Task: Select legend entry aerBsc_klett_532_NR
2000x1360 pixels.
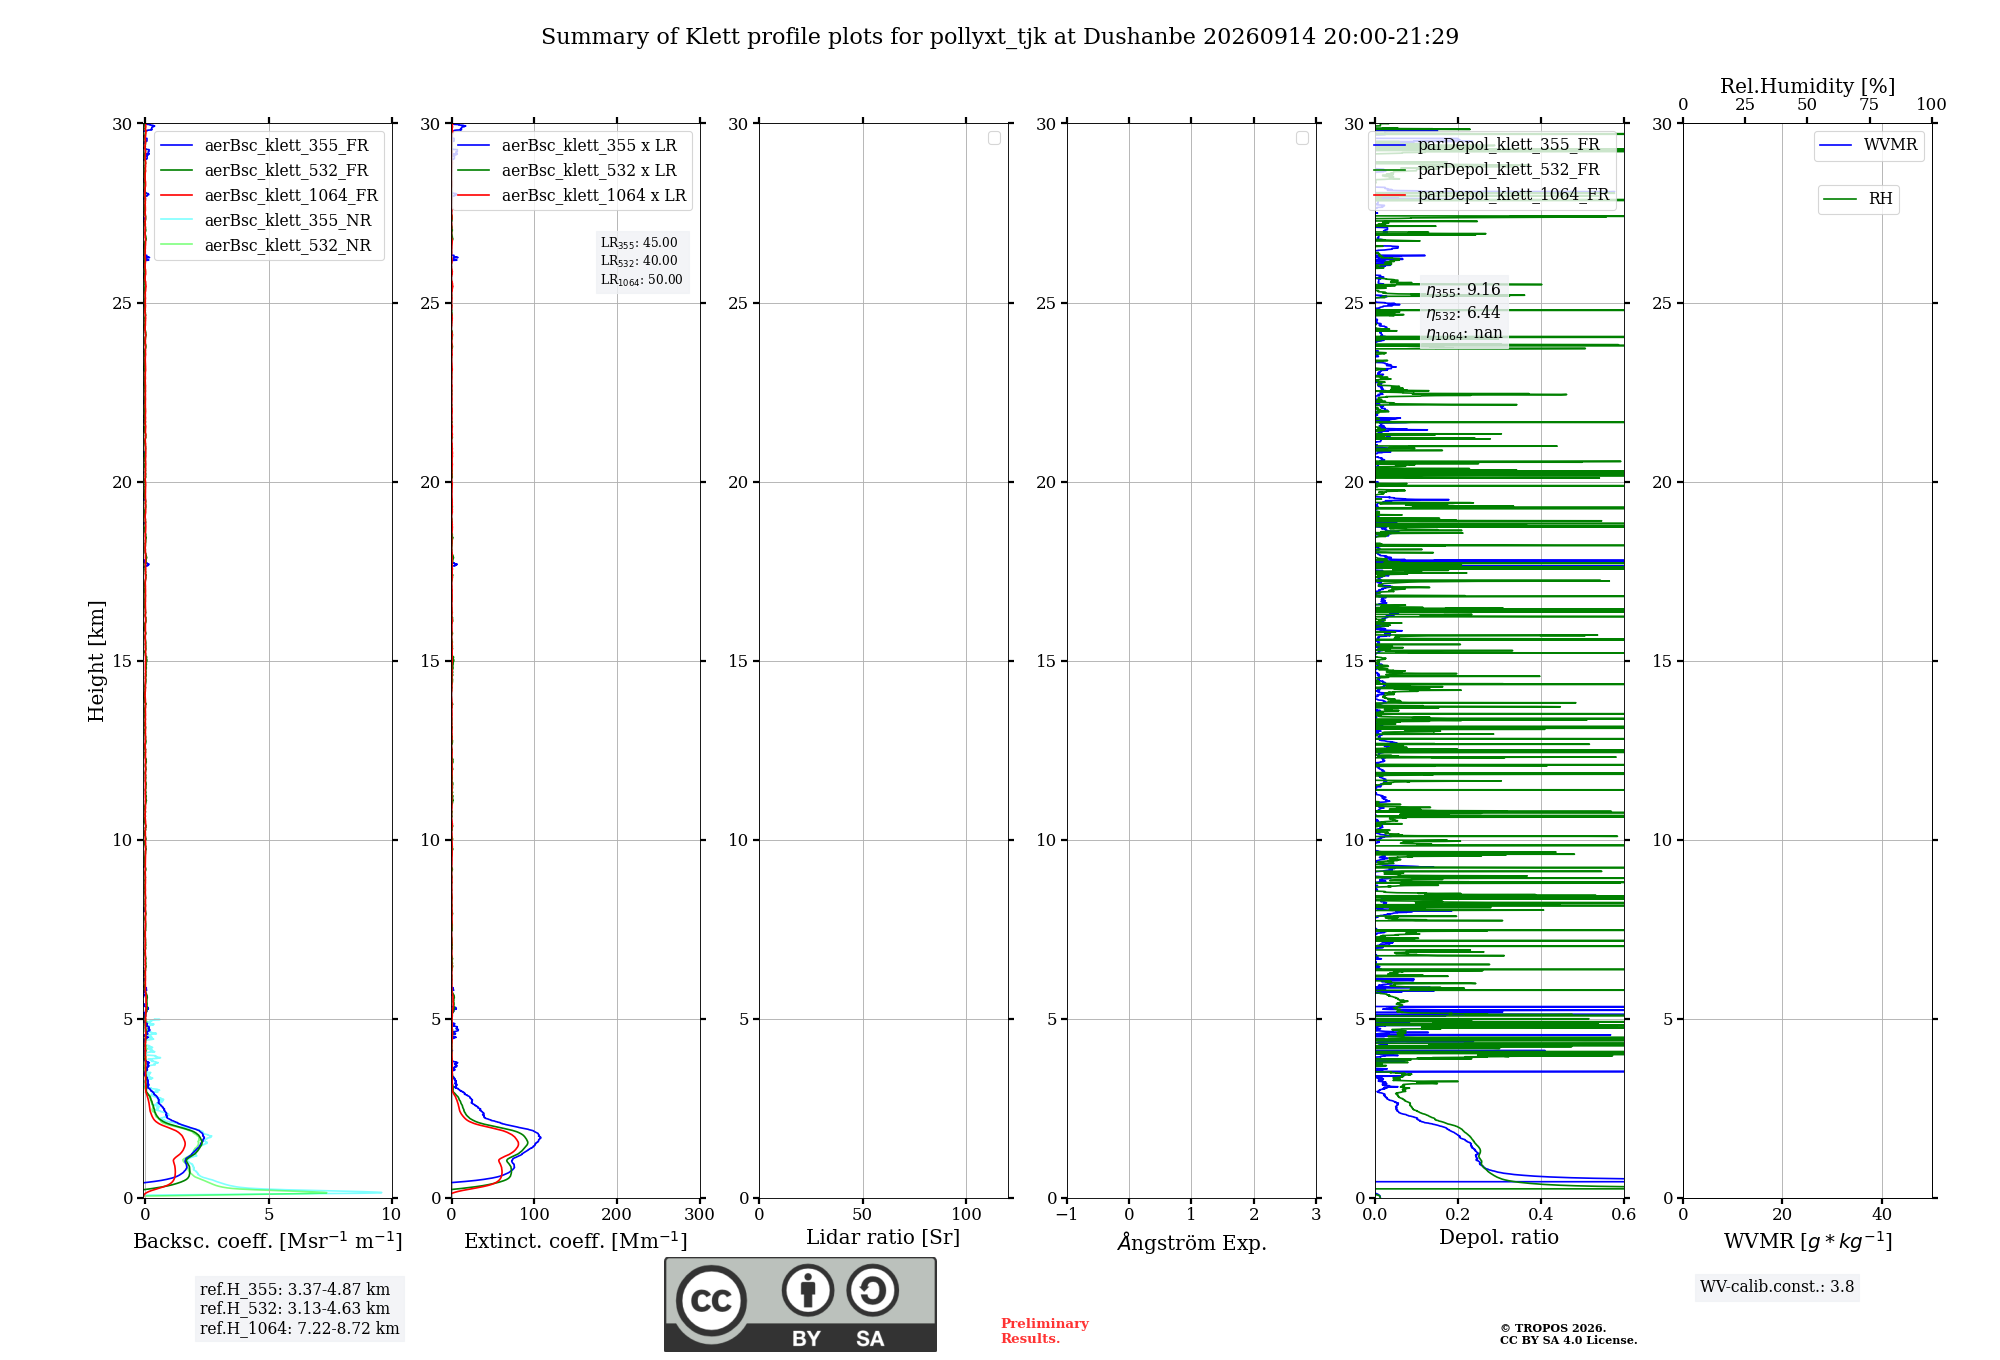Action: click(x=267, y=246)
